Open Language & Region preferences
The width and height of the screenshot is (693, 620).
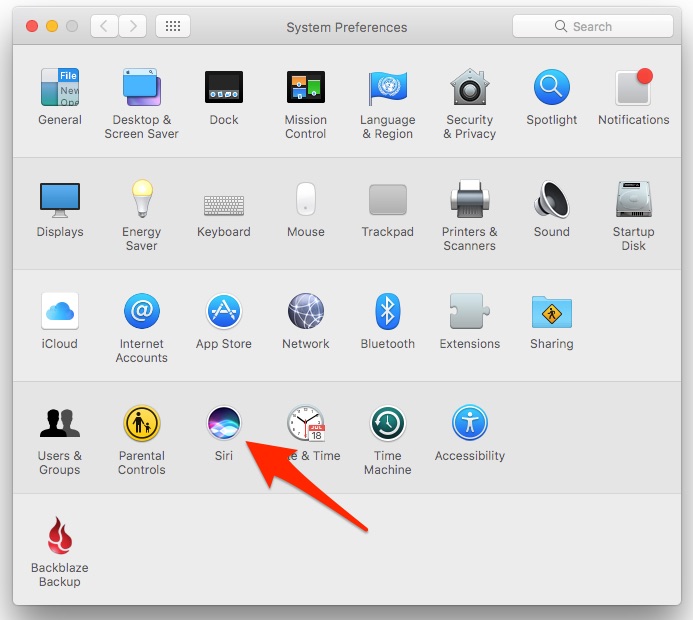(387, 89)
